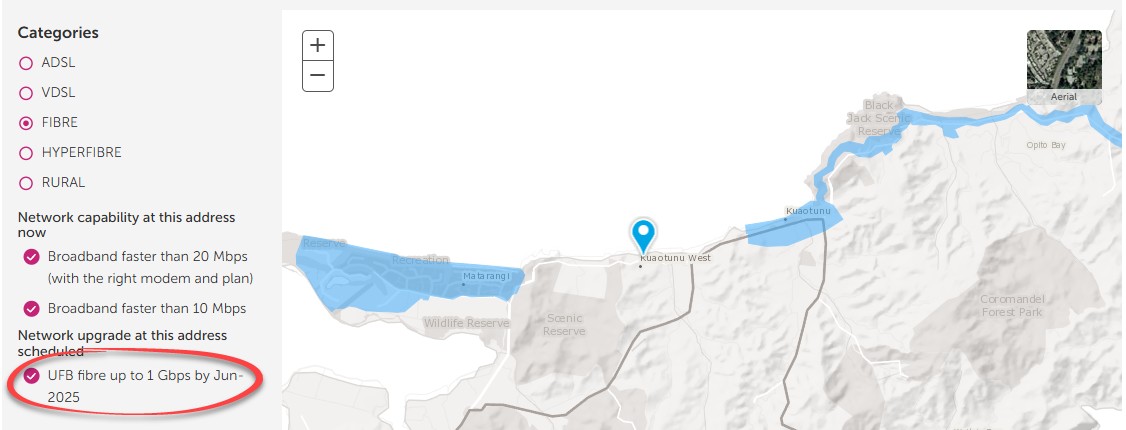Switch to Aerial map view thumbnail
Image resolution: width=1126 pixels, height=430 pixels.
[x=1064, y=67]
